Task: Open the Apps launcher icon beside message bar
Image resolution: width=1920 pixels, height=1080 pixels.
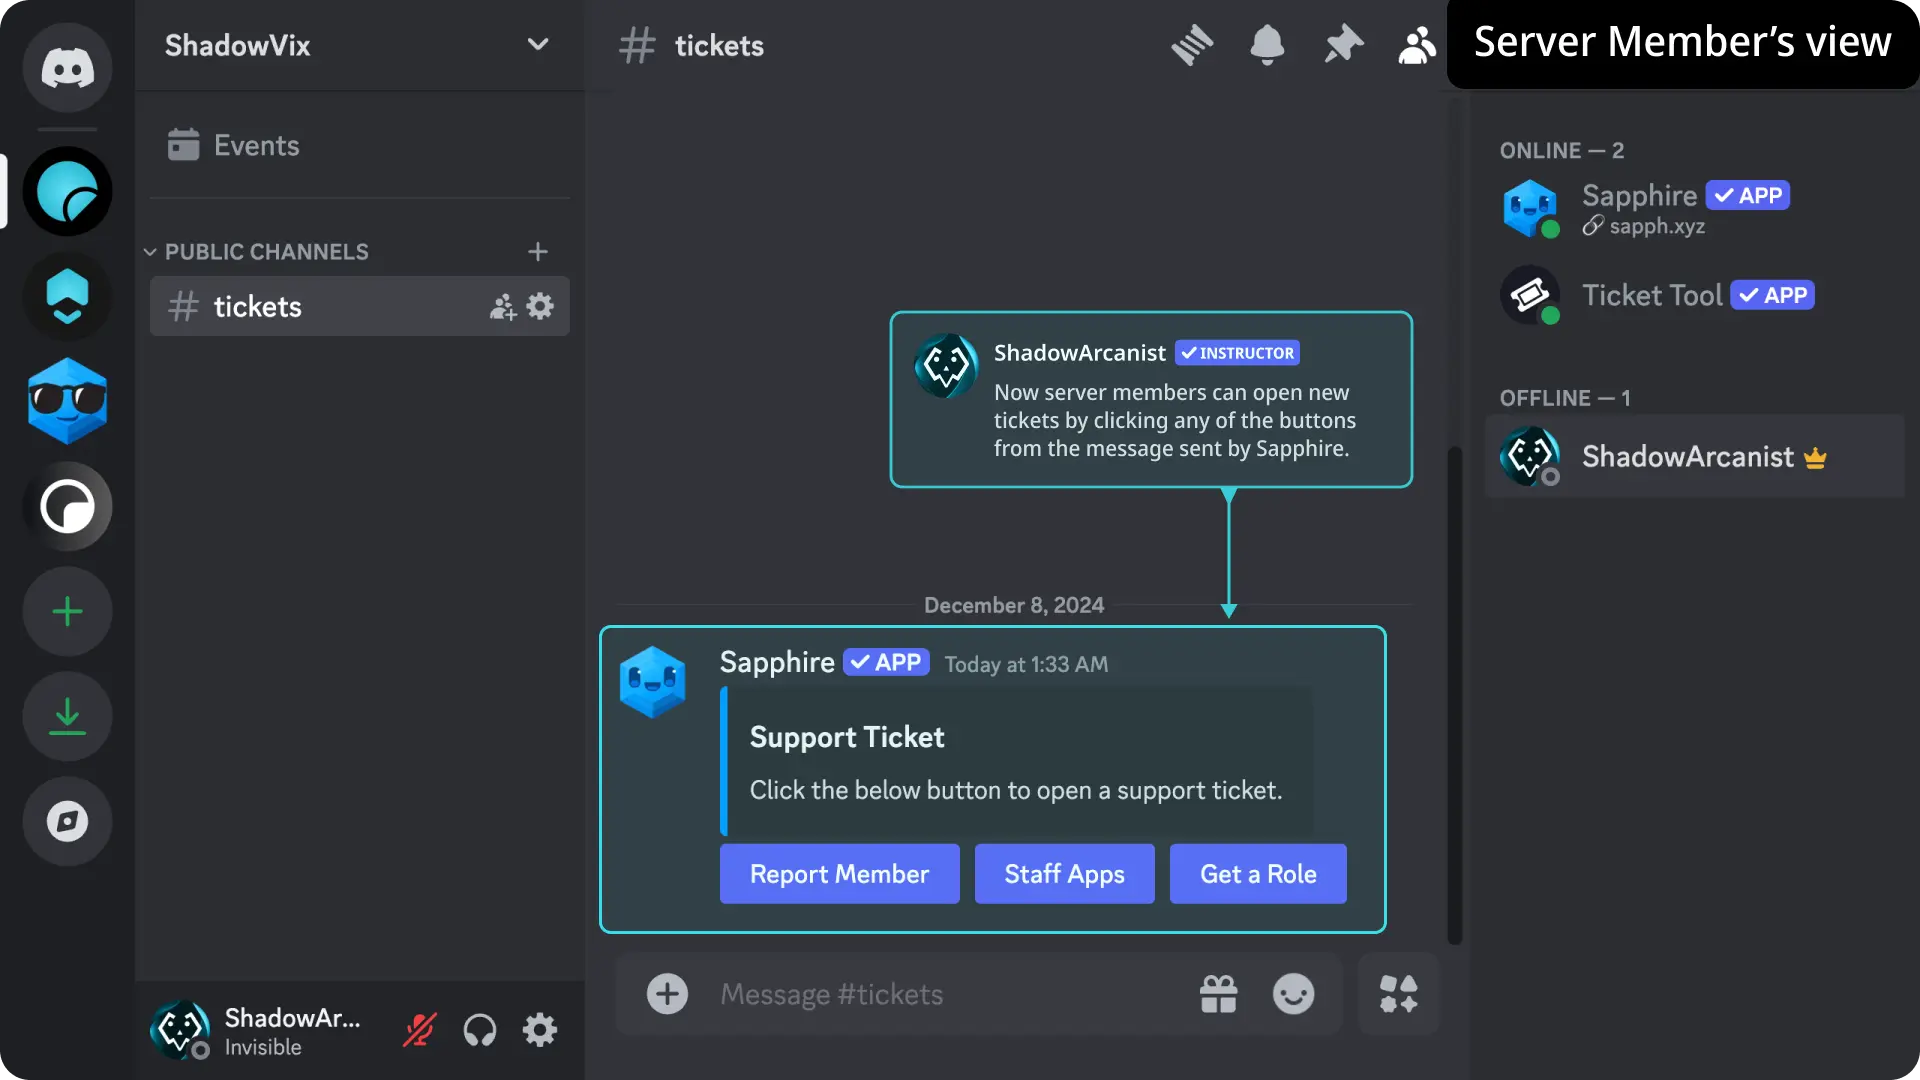Action: [1398, 994]
